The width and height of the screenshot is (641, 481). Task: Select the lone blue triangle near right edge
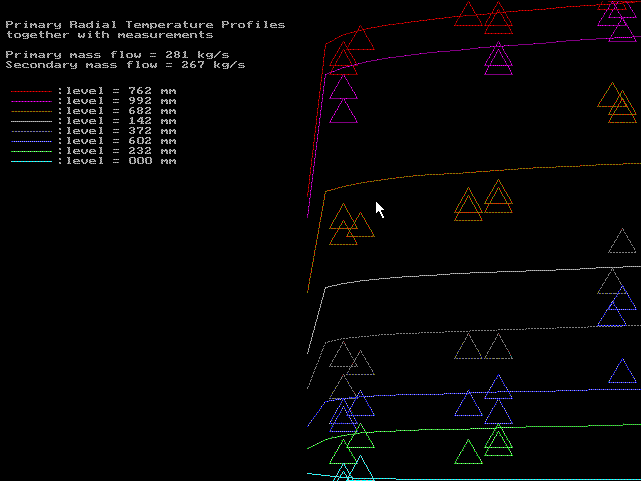pos(622,372)
